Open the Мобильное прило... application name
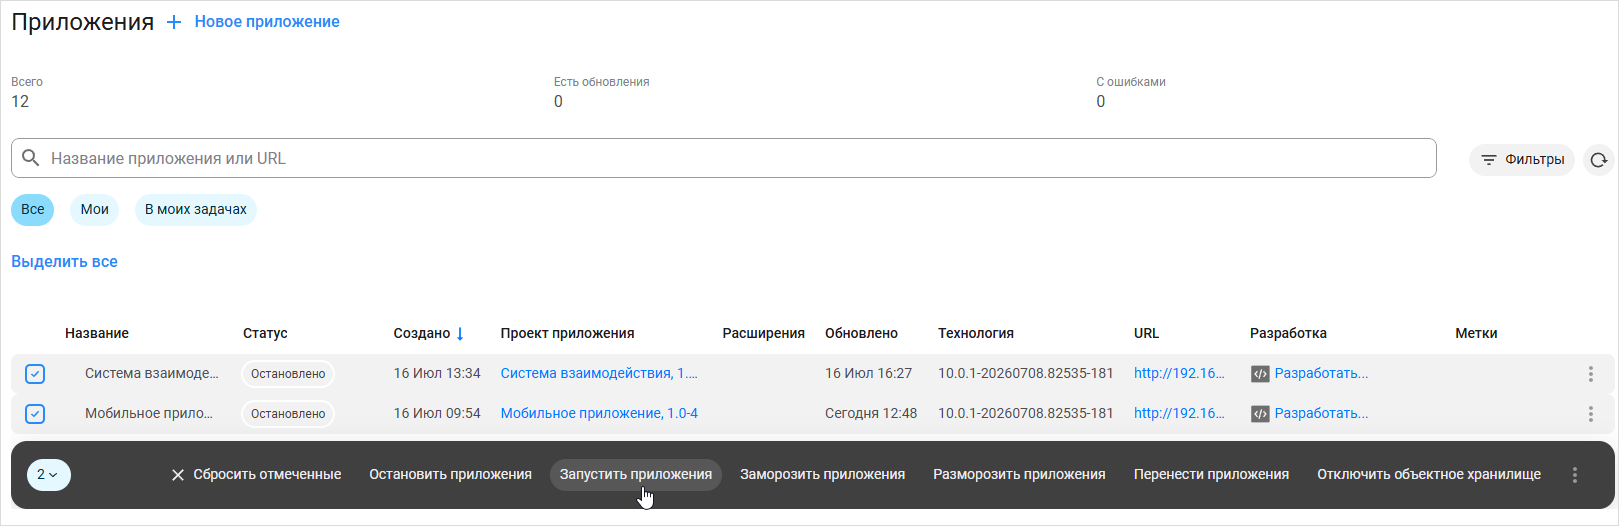The image size is (1619, 526). [x=149, y=413]
